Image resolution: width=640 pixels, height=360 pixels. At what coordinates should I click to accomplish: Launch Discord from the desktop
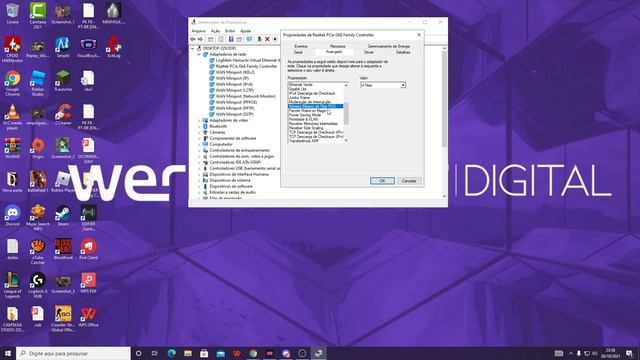coord(13,216)
